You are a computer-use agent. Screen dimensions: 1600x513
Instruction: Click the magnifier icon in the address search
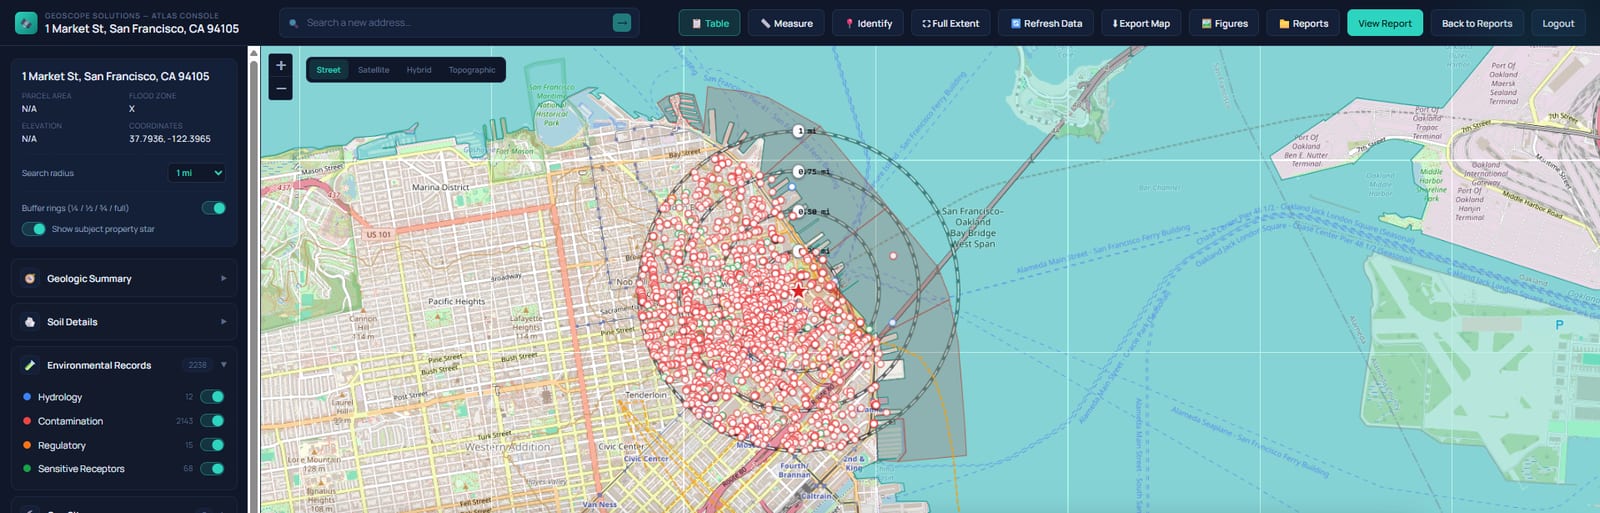[x=294, y=23]
